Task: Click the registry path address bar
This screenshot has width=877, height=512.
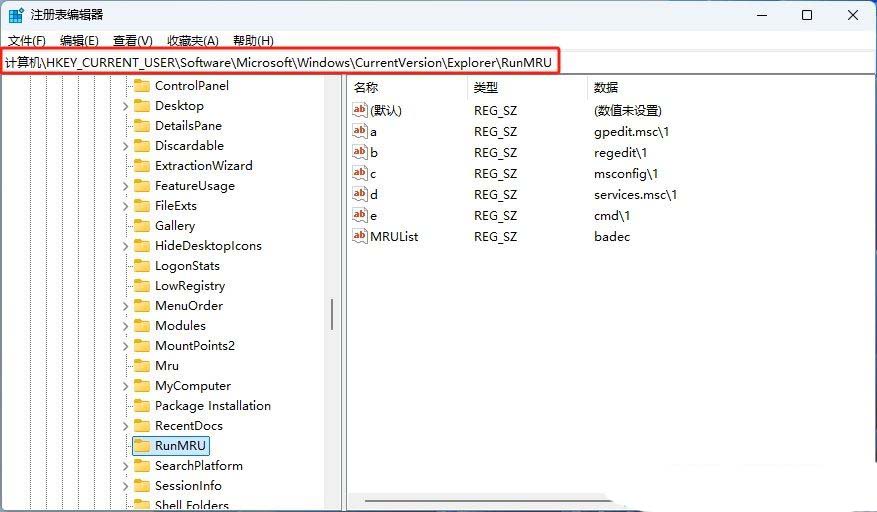Action: point(280,63)
